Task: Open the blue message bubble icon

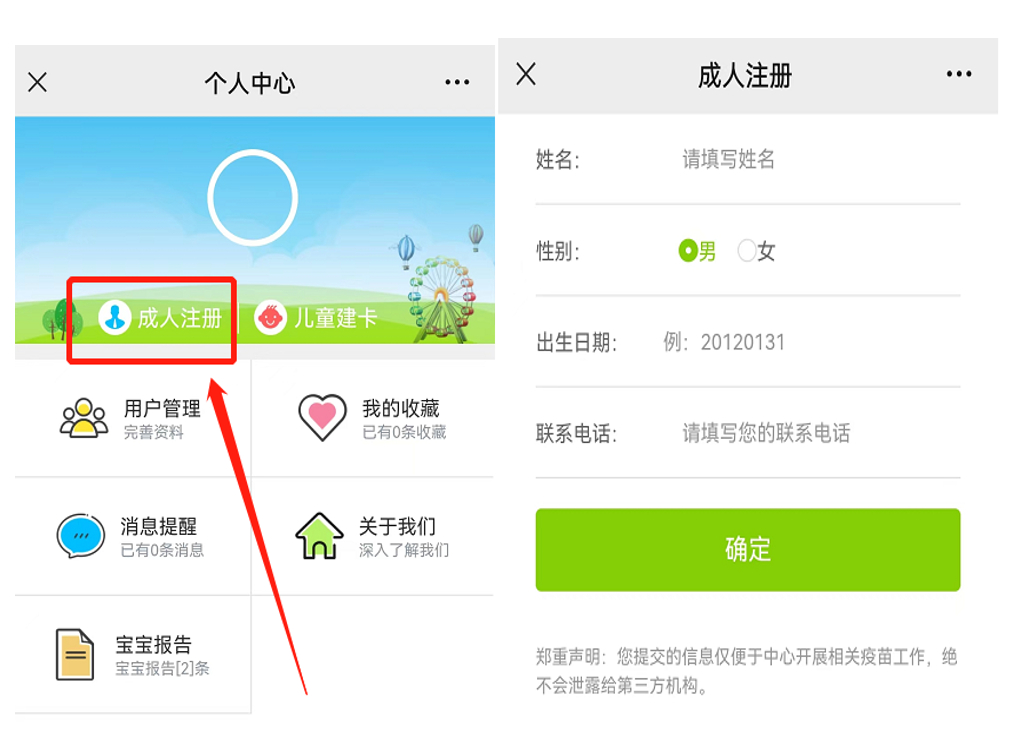Action: [x=80, y=536]
